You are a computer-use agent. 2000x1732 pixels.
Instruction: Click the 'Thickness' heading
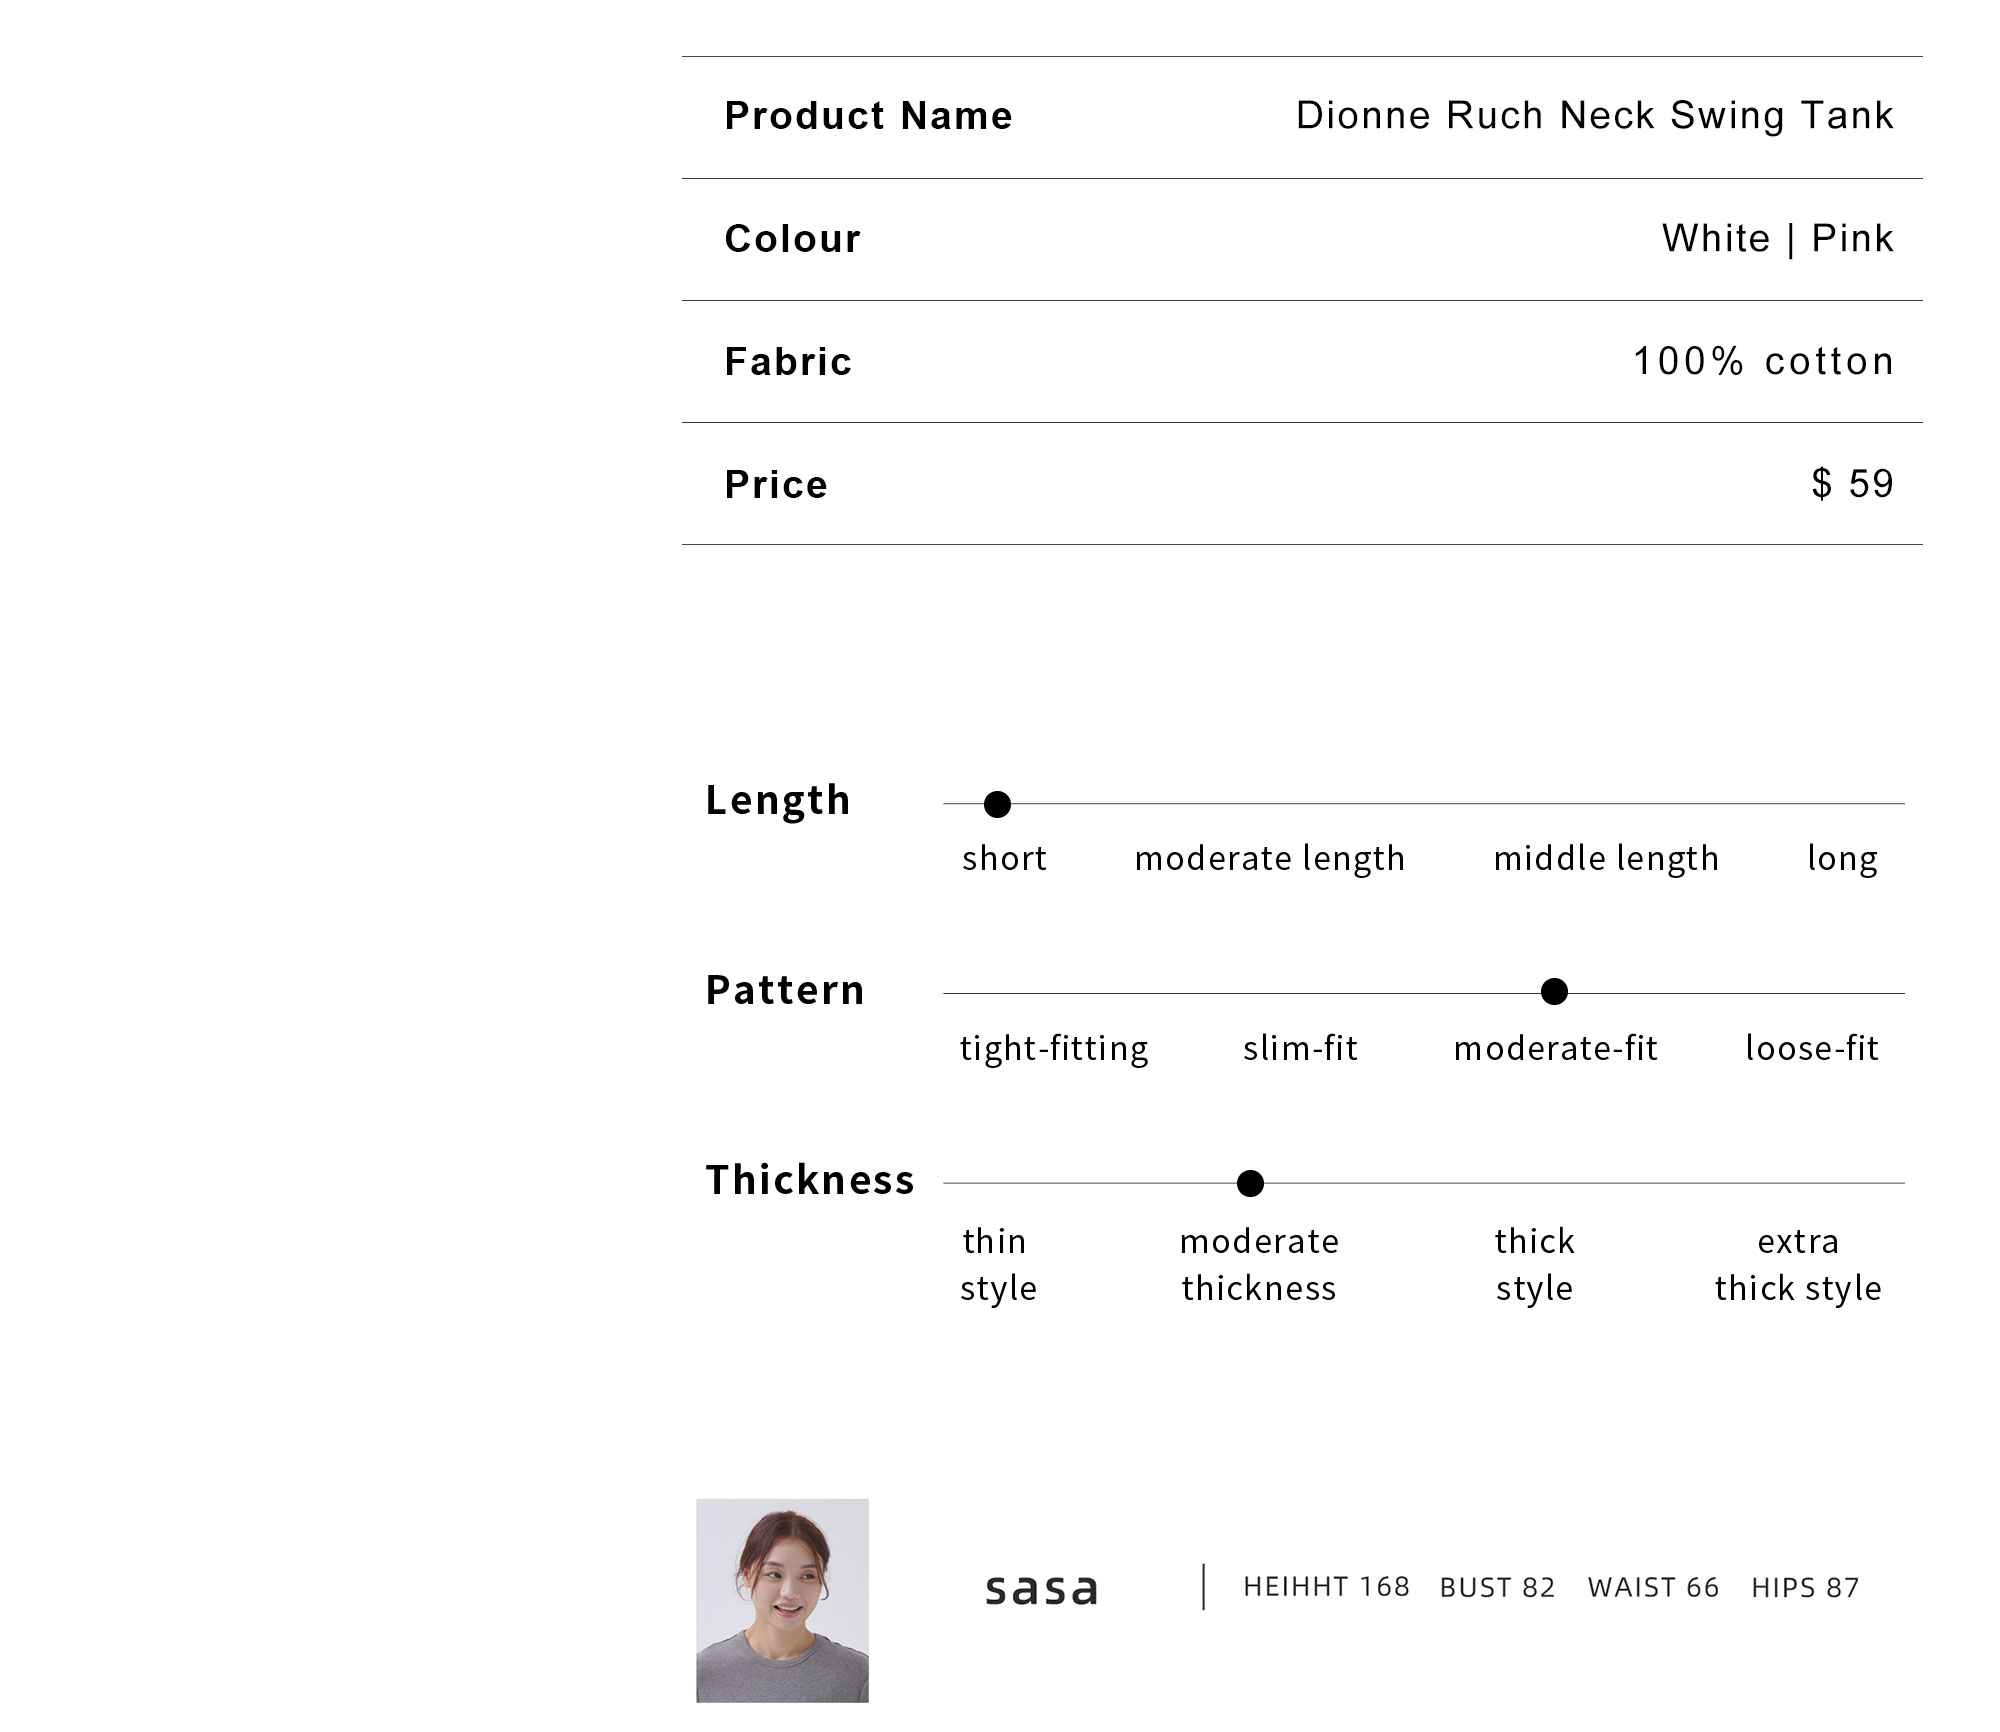tap(810, 1180)
